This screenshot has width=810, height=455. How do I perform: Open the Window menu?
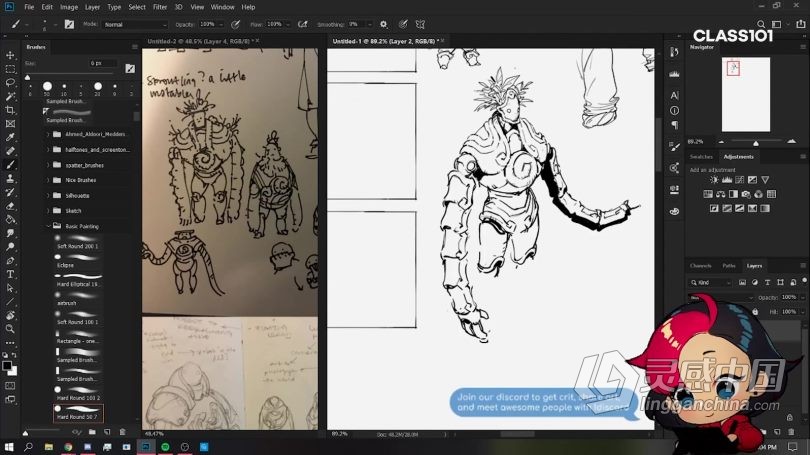click(x=223, y=7)
